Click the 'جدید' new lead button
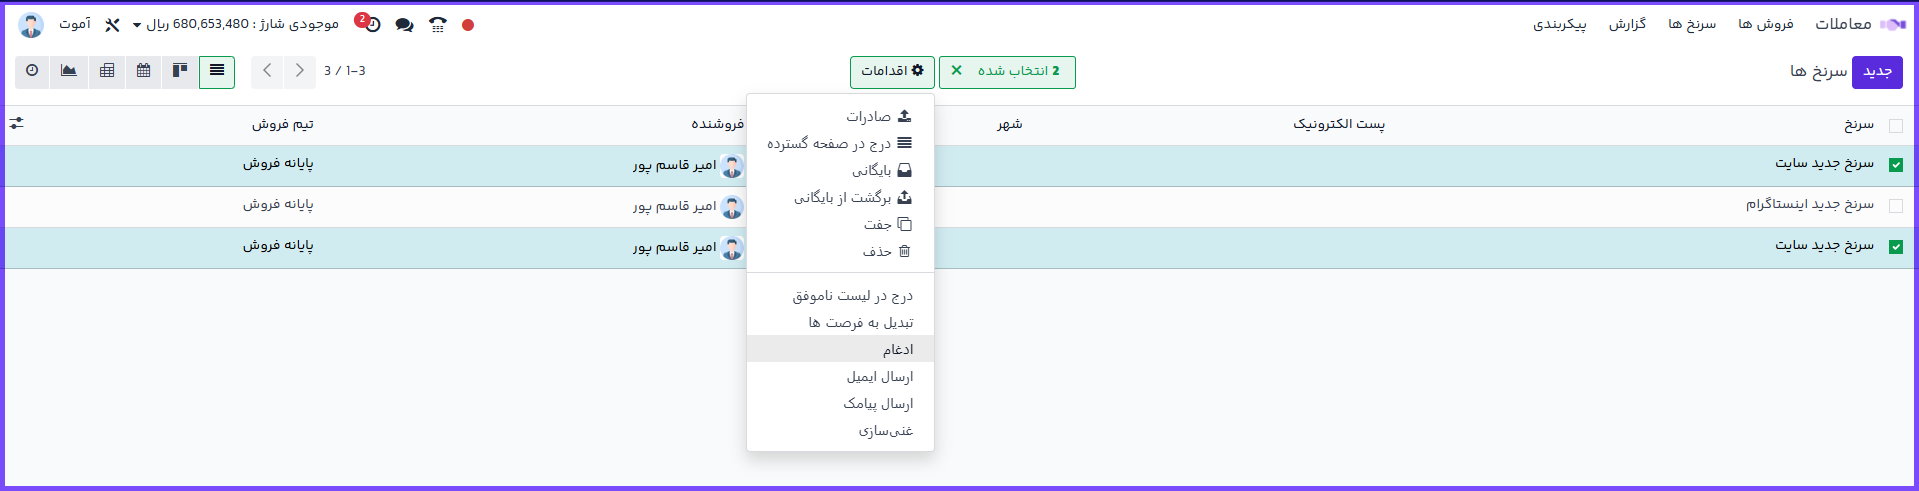This screenshot has width=1919, height=491. (1876, 72)
